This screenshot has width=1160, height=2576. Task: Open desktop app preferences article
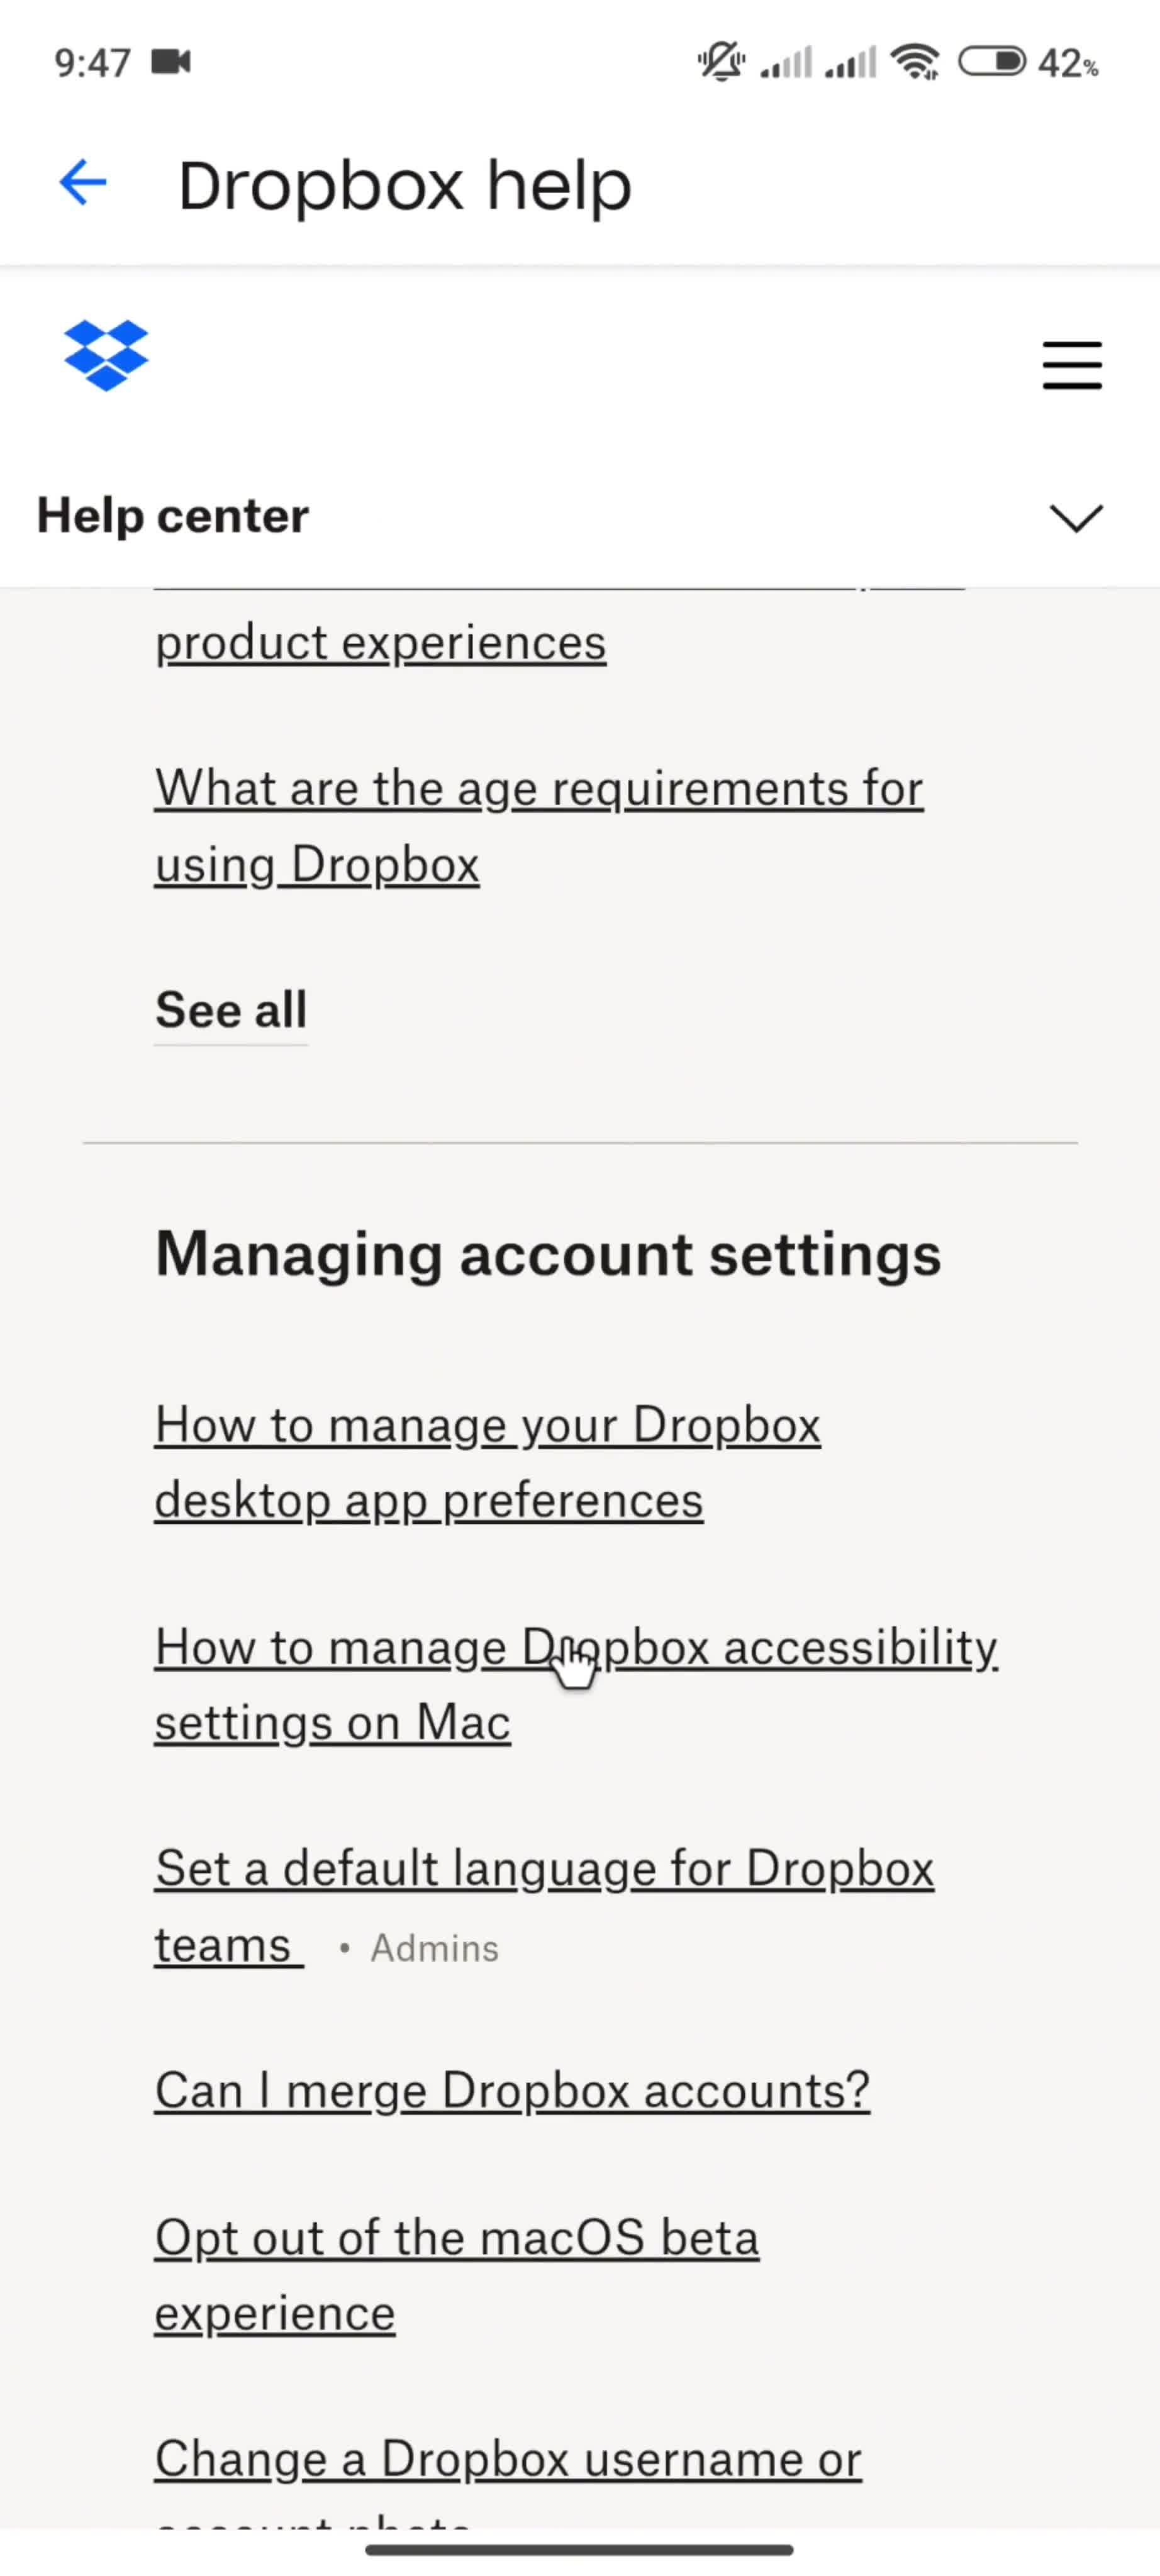click(488, 1462)
